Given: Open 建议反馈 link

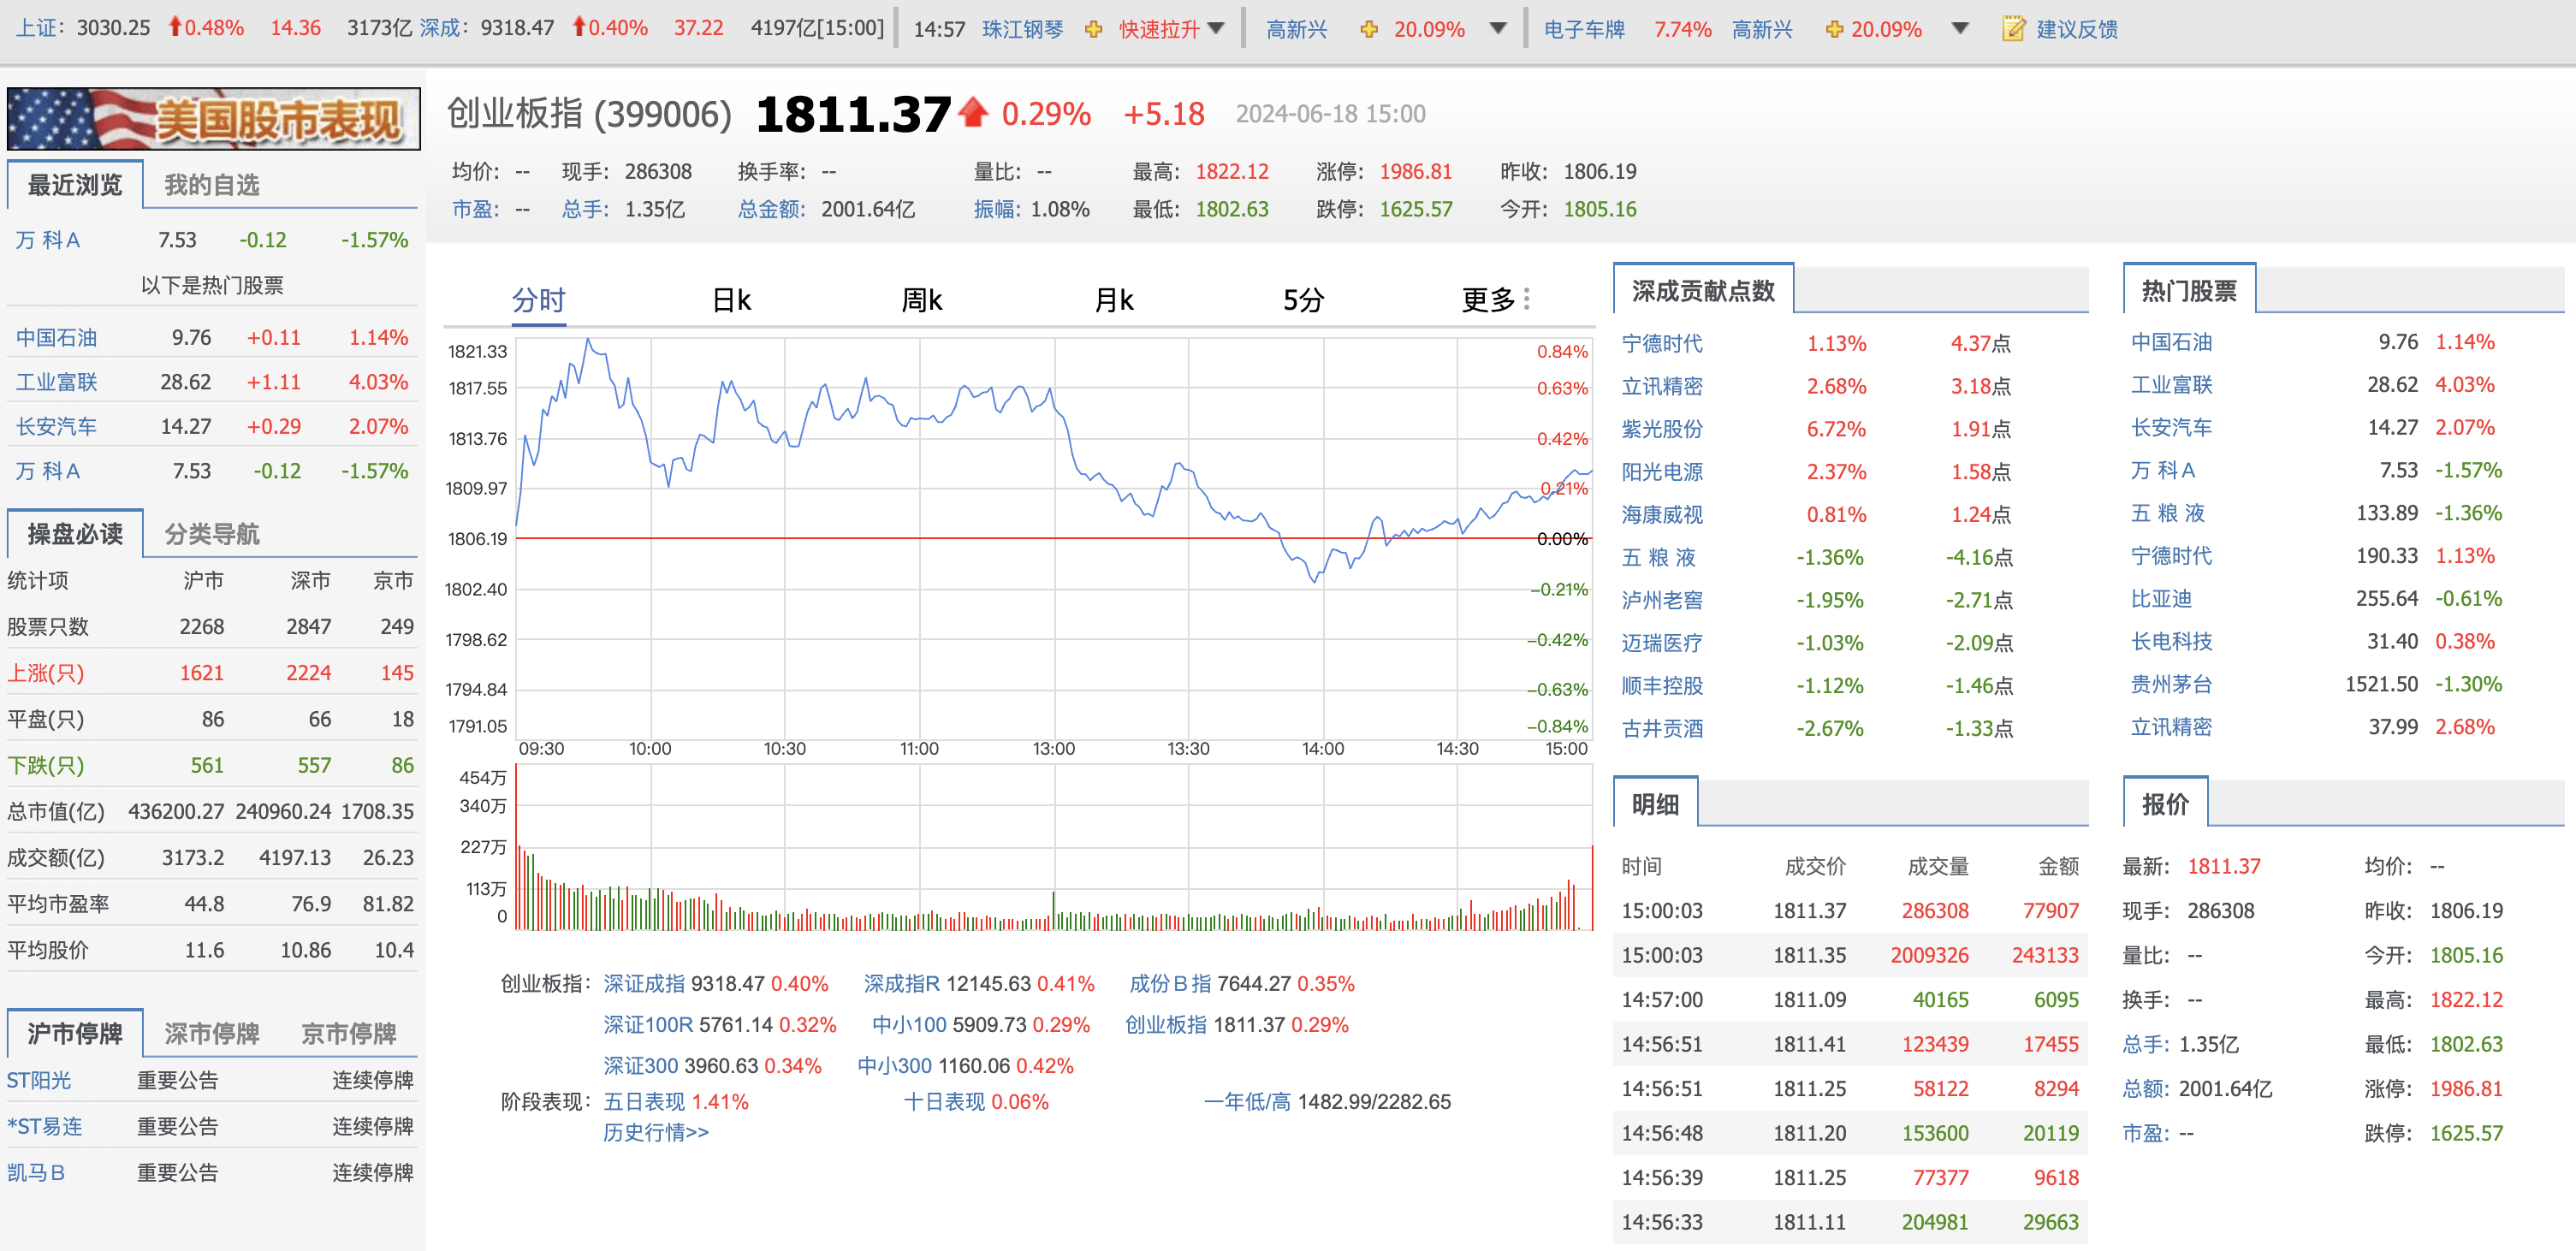Looking at the screenshot, I should tap(2077, 28).
